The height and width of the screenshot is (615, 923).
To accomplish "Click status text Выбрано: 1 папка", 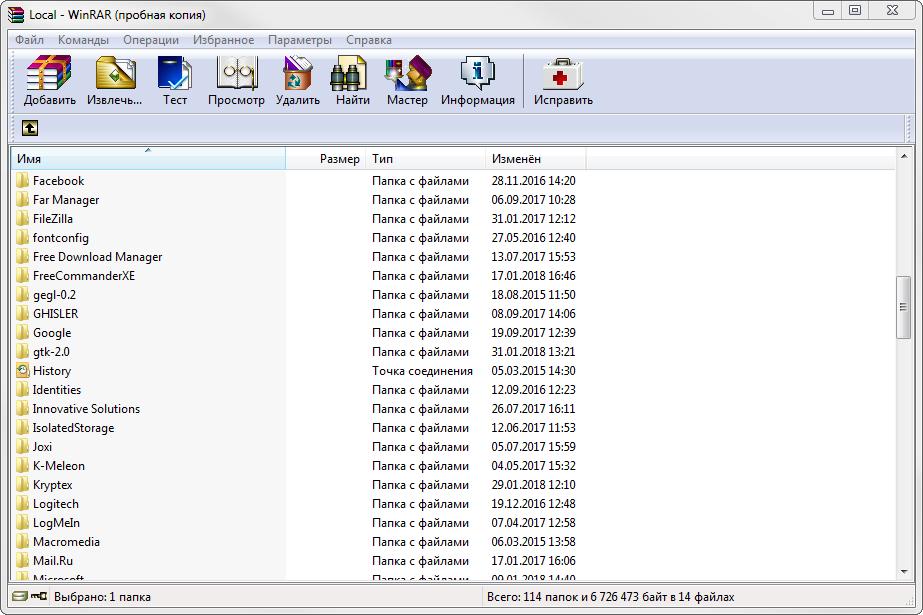I will tap(102, 597).
